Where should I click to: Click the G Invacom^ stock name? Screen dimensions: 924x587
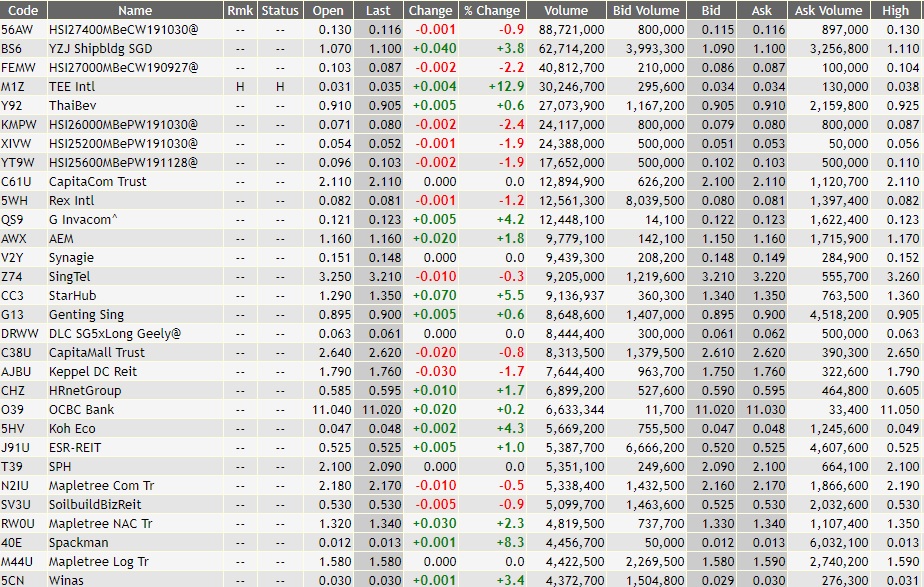[x=83, y=219]
